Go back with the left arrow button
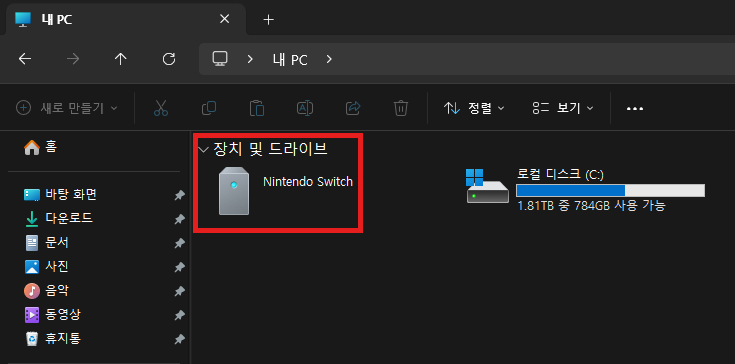This screenshot has width=735, height=364. [x=25, y=59]
